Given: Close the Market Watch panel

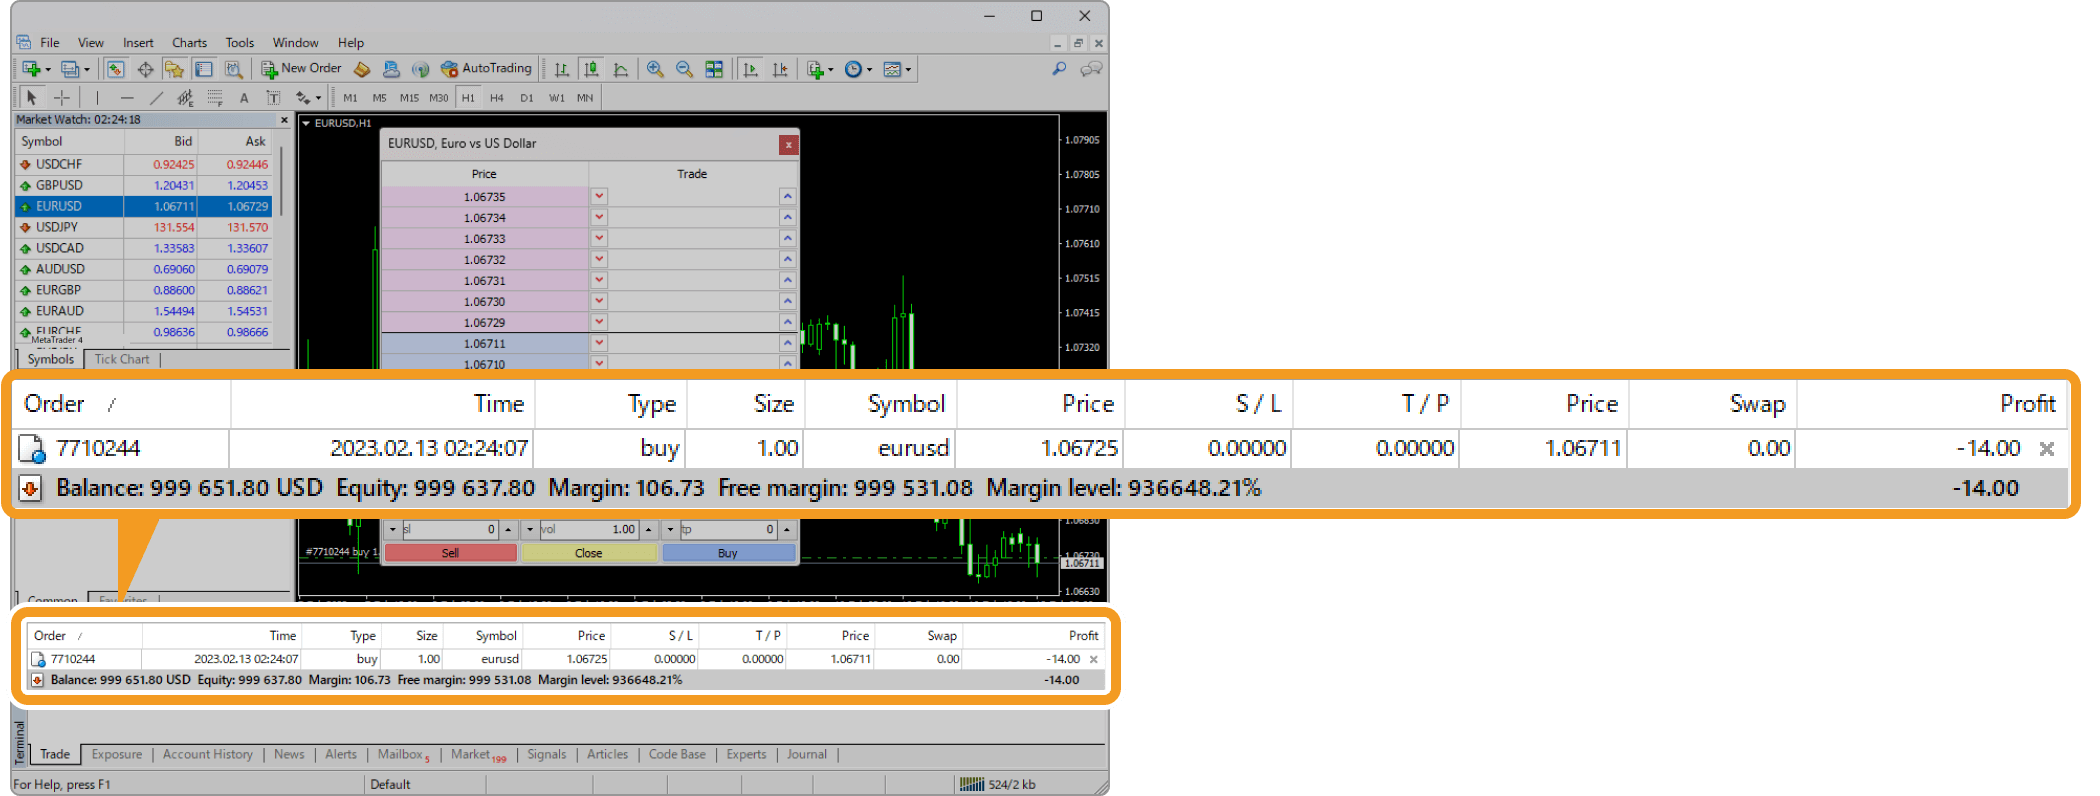Looking at the screenshot, I should point(284,120).
